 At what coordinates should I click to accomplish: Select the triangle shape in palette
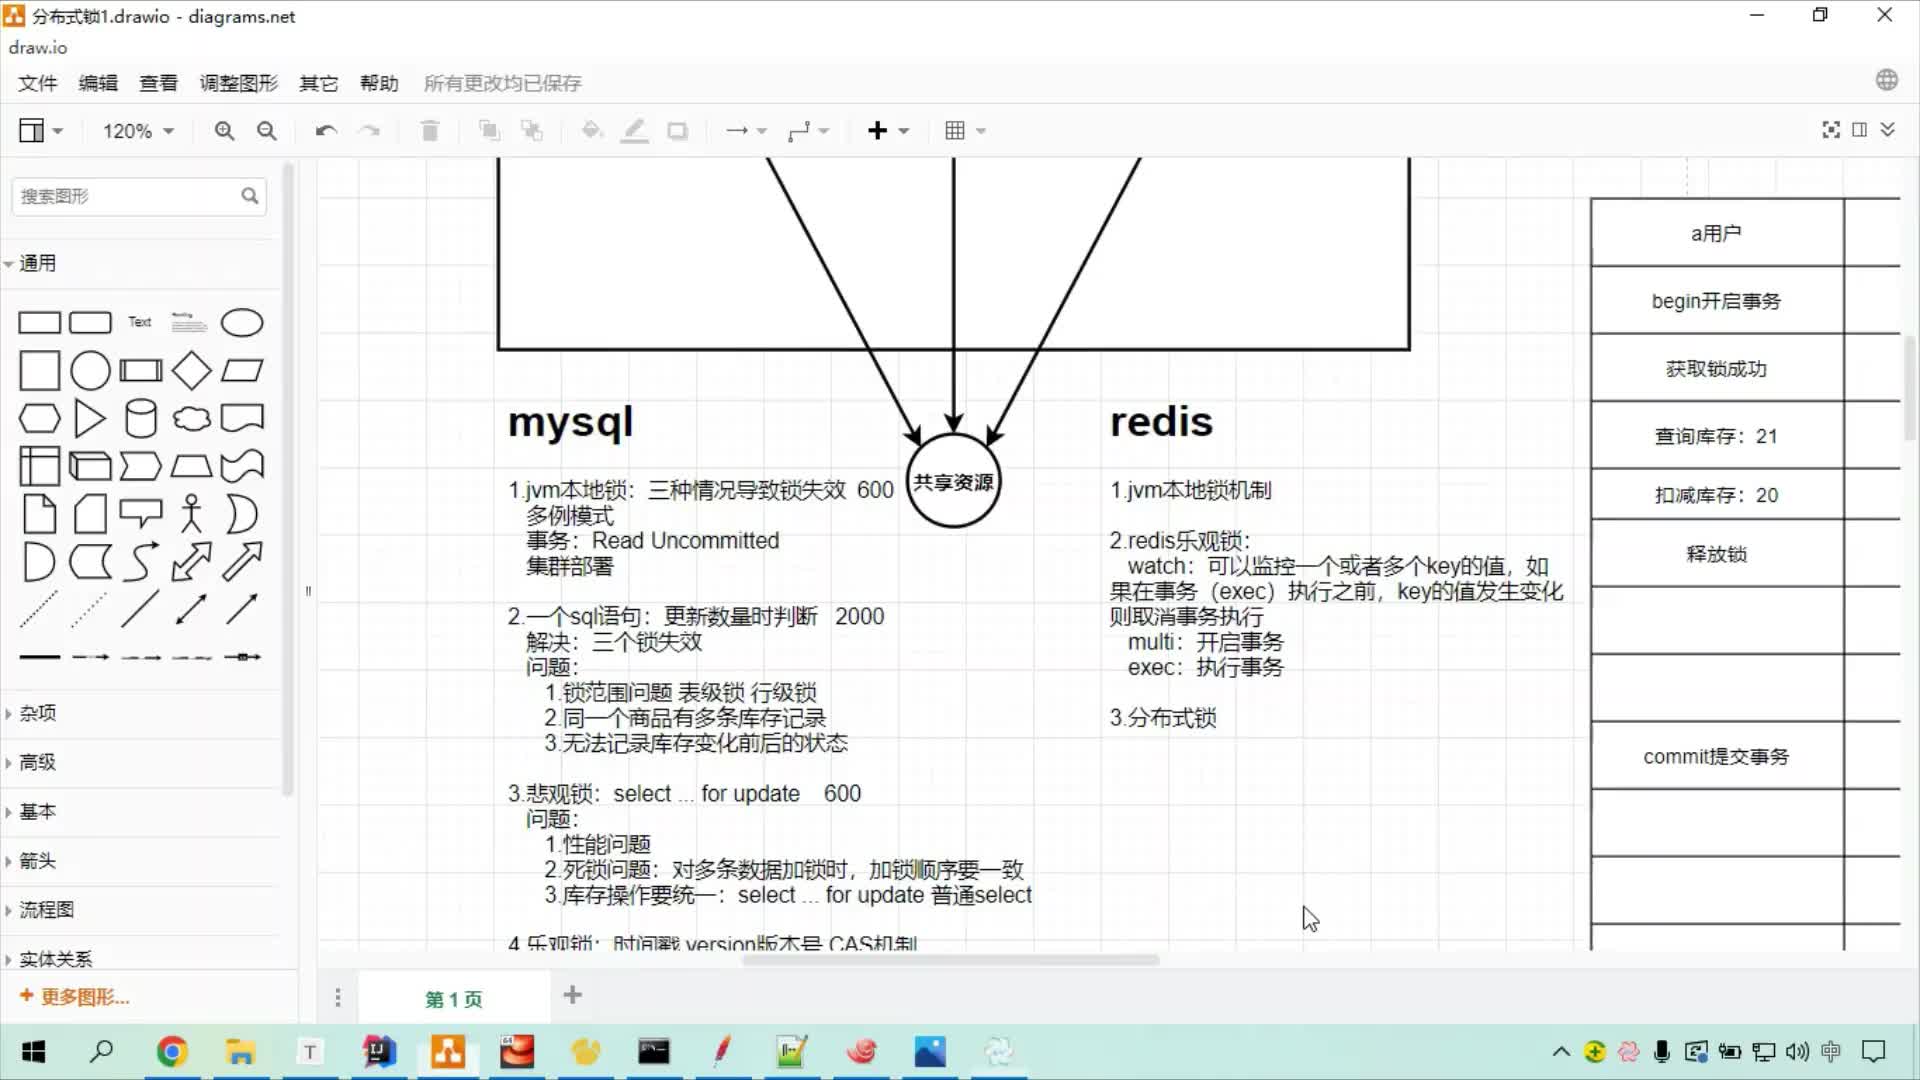pyautogui.click(x=90, y=419)
